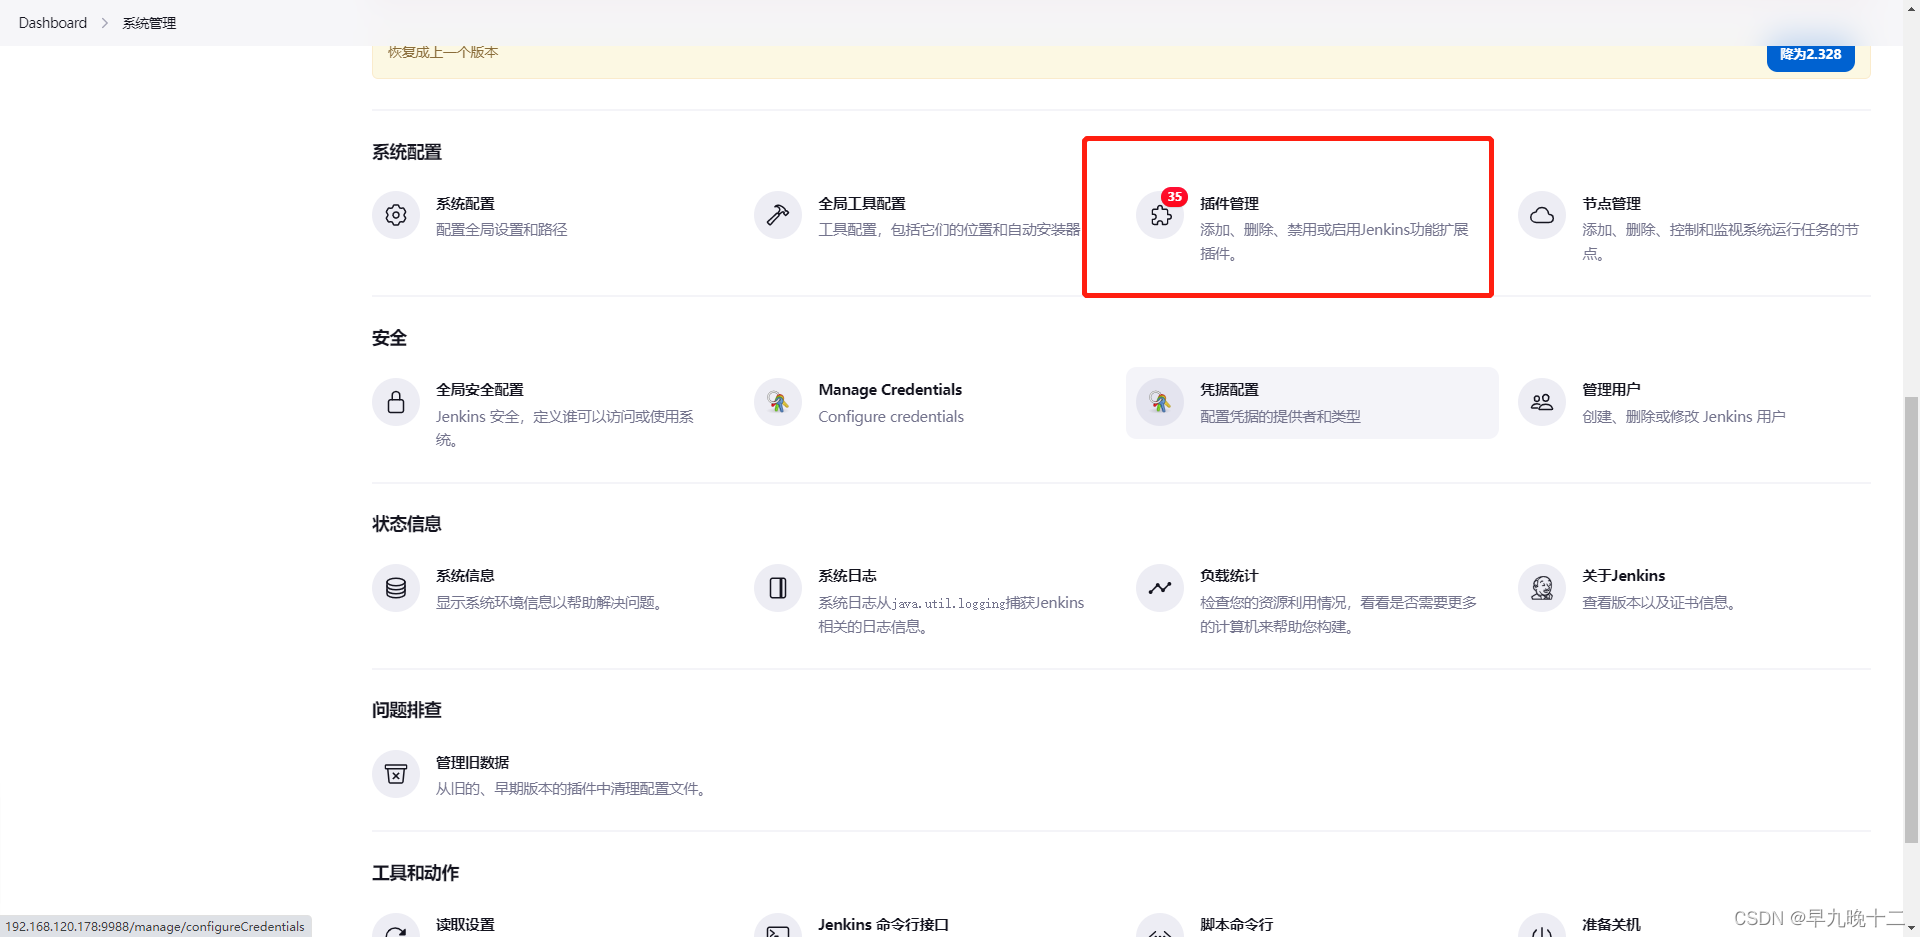Click the 安全 section heading

[x=389, y=338]
